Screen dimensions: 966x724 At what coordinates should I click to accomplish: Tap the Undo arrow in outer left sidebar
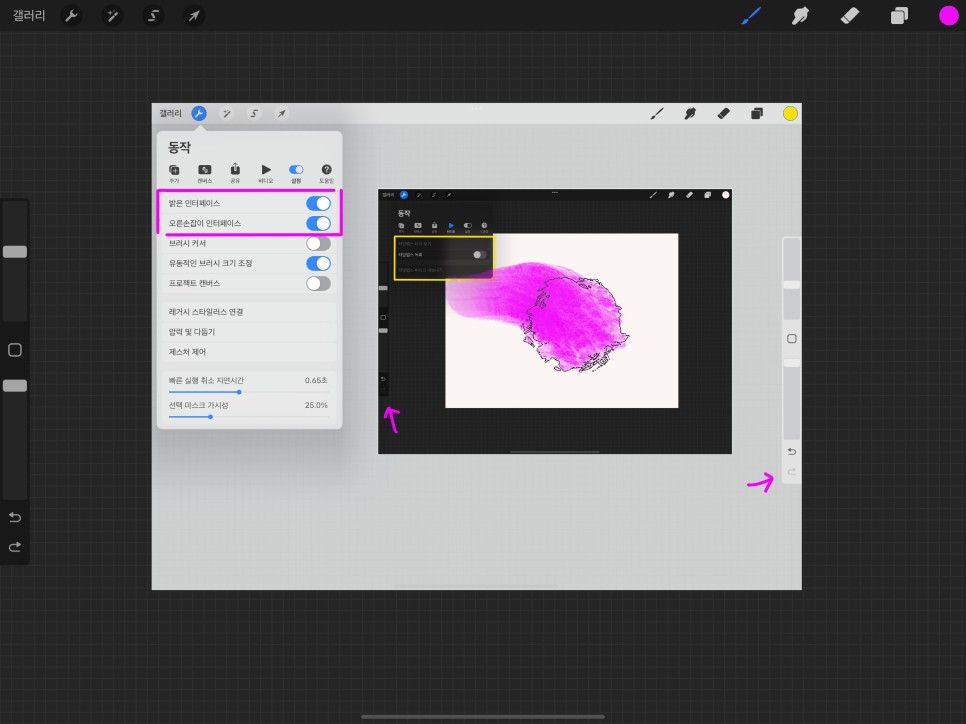(x=15, y=517)
